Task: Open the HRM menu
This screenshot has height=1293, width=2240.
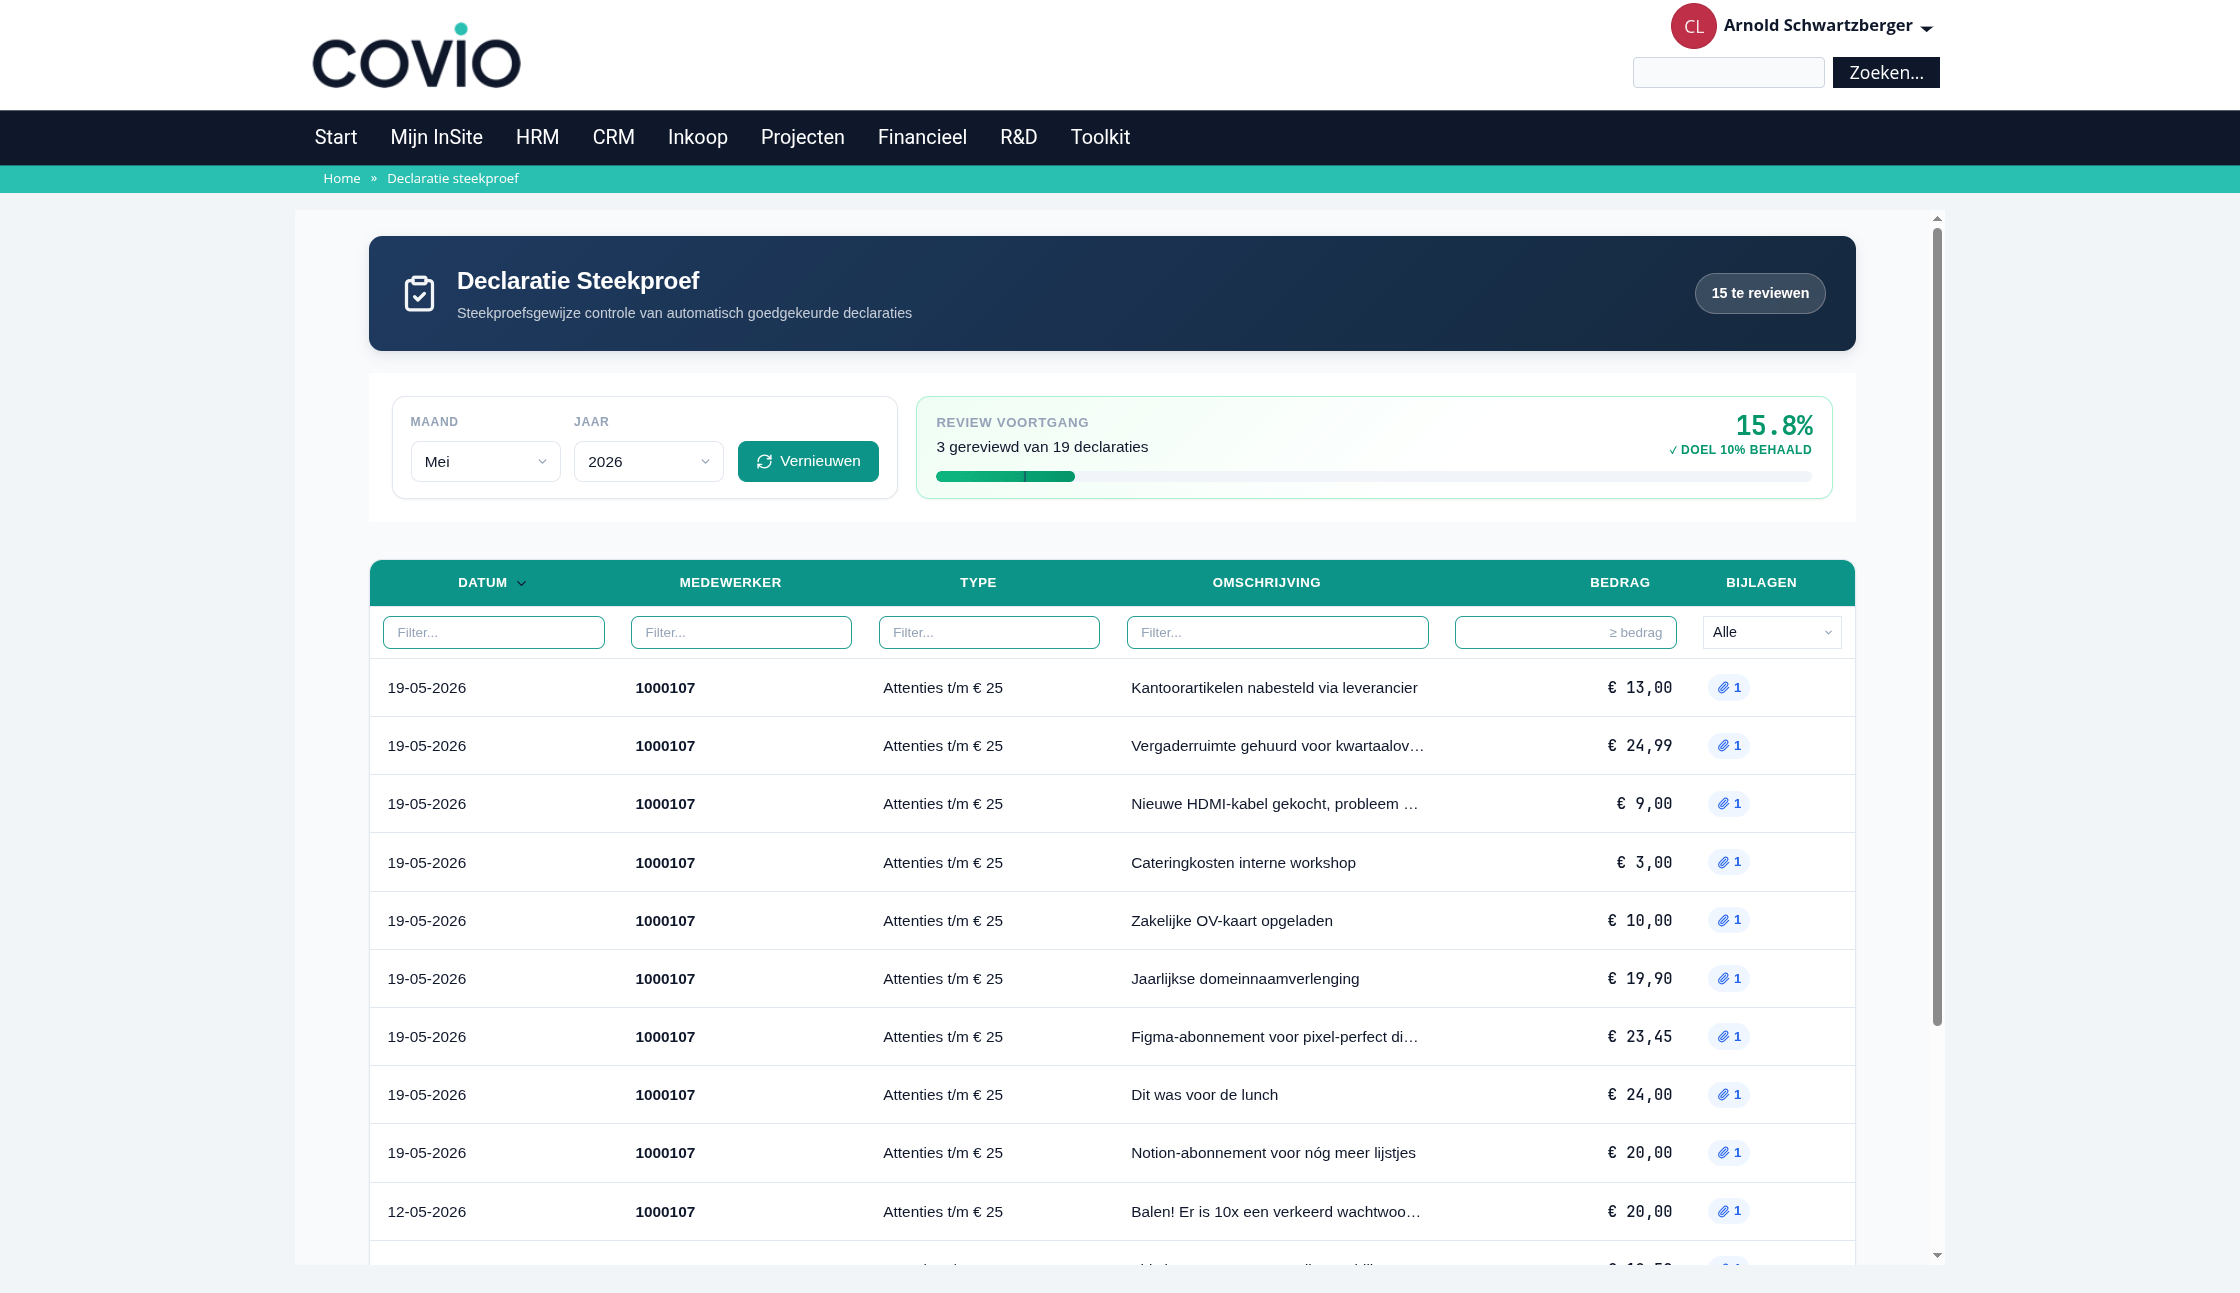Action: [537, 137]
